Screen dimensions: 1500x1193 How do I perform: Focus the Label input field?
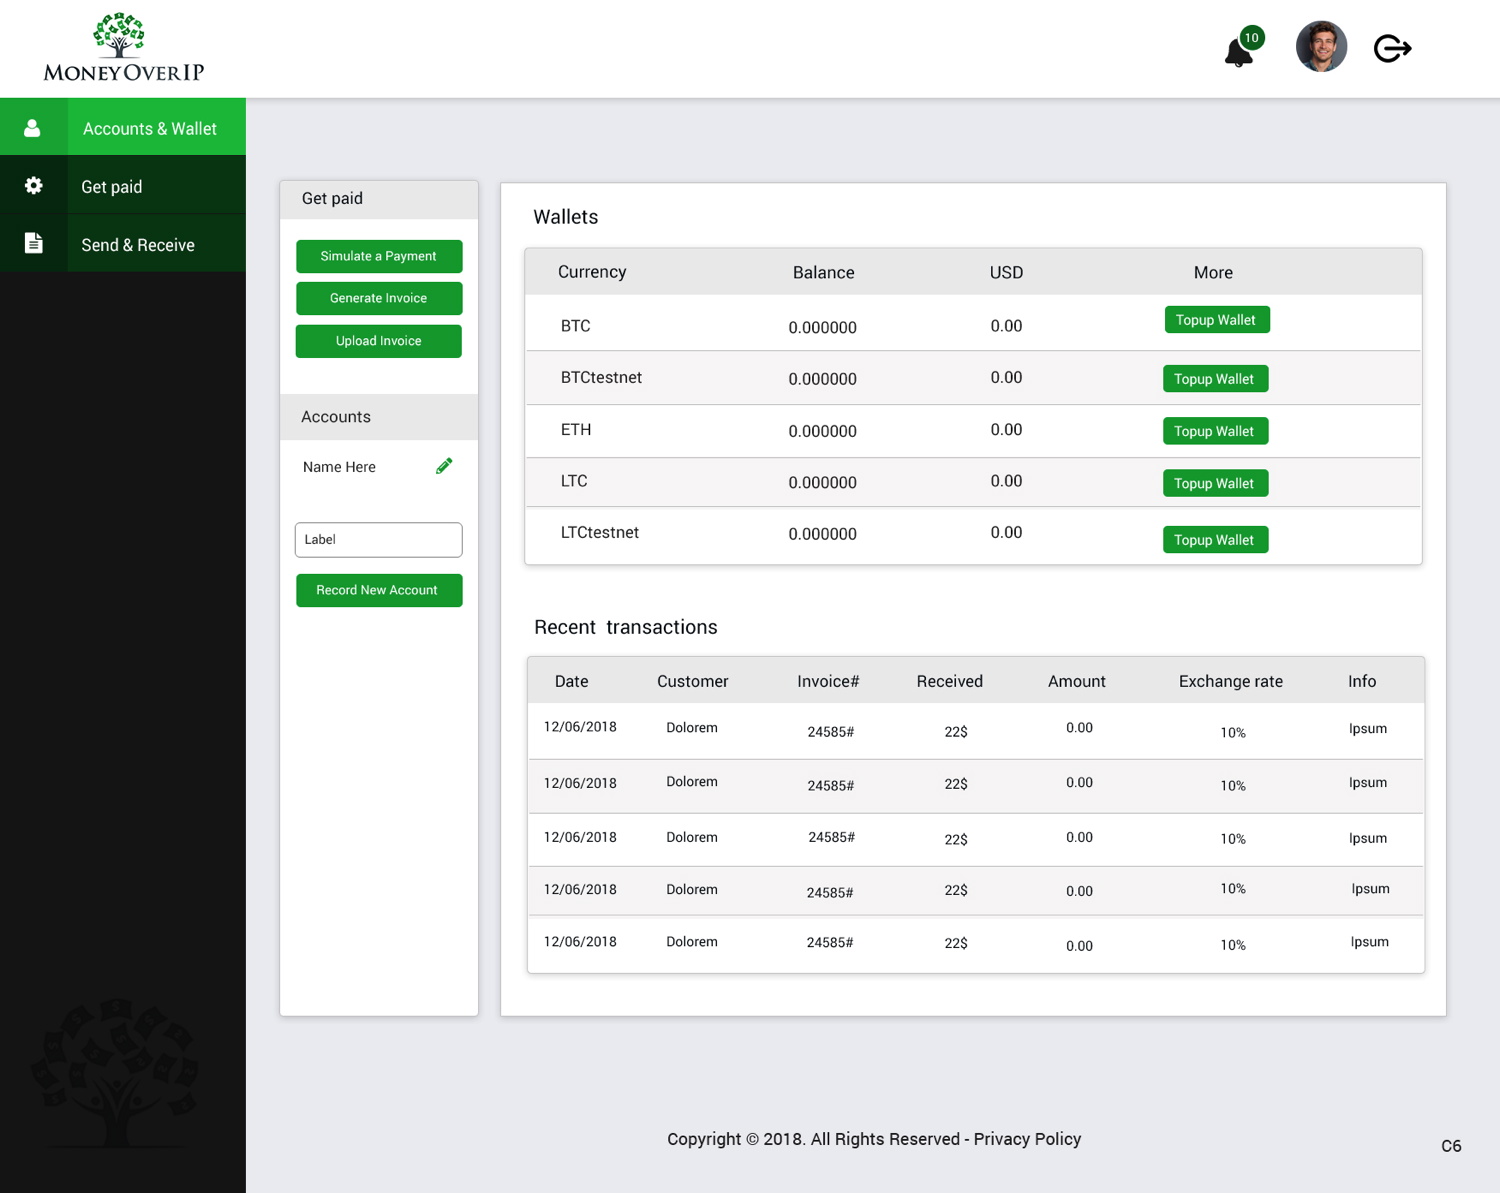pyautogui.click(x=379, y=540)
